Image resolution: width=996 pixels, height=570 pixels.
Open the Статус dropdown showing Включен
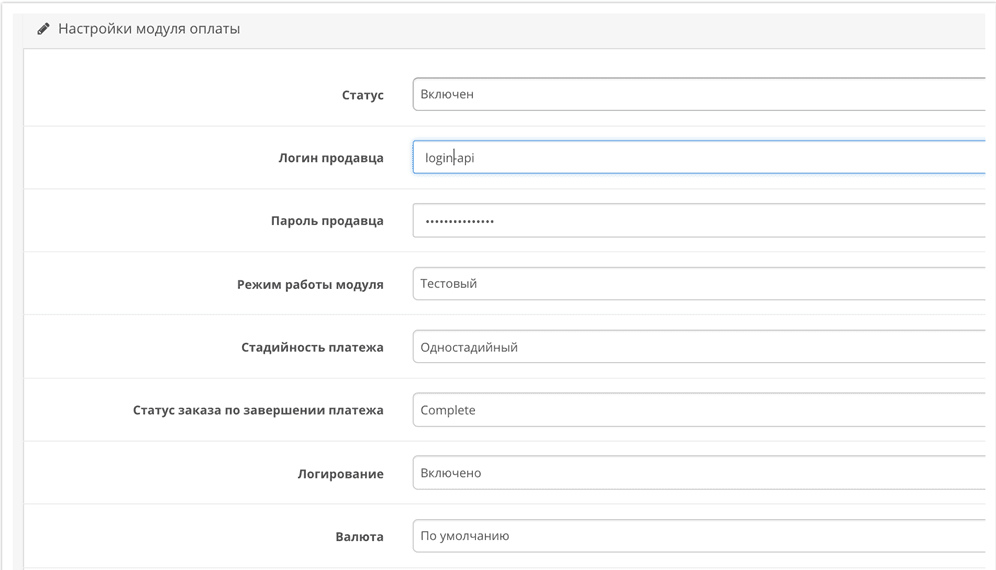[698, 94]
